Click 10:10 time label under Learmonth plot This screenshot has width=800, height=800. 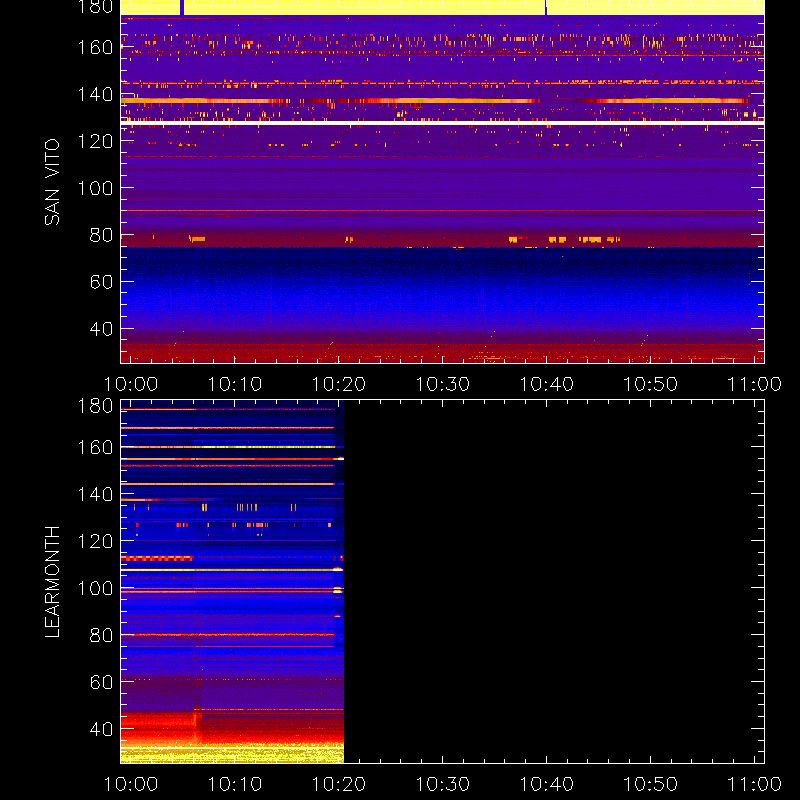click(235, 784)
